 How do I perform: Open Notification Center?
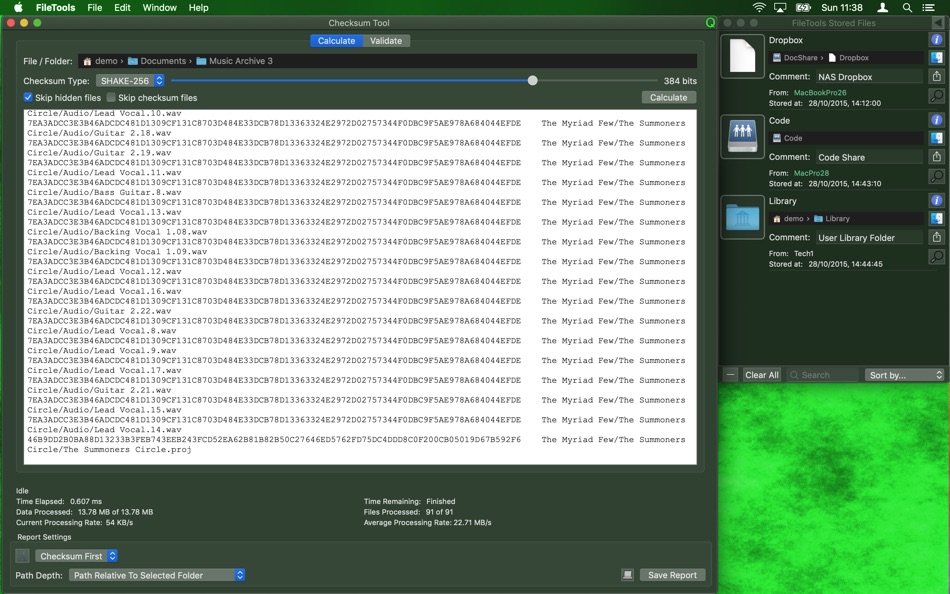(928, 7)
